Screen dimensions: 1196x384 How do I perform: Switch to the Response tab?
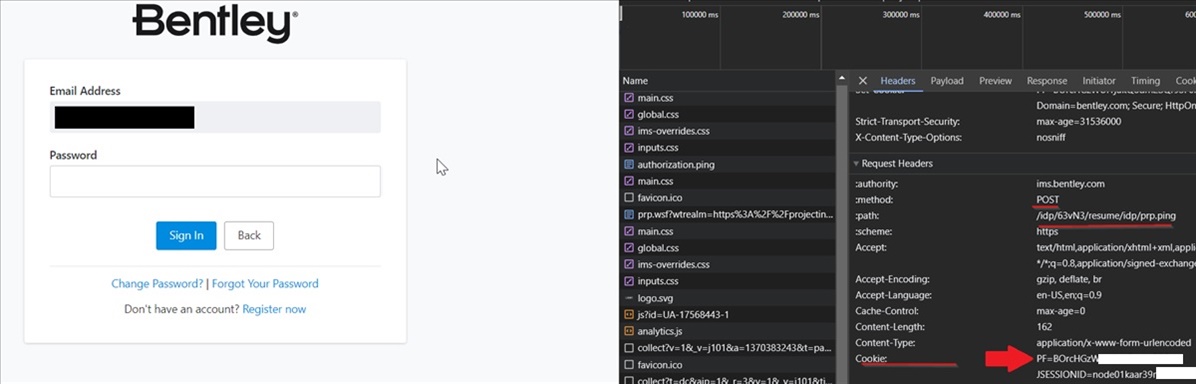1046,81
